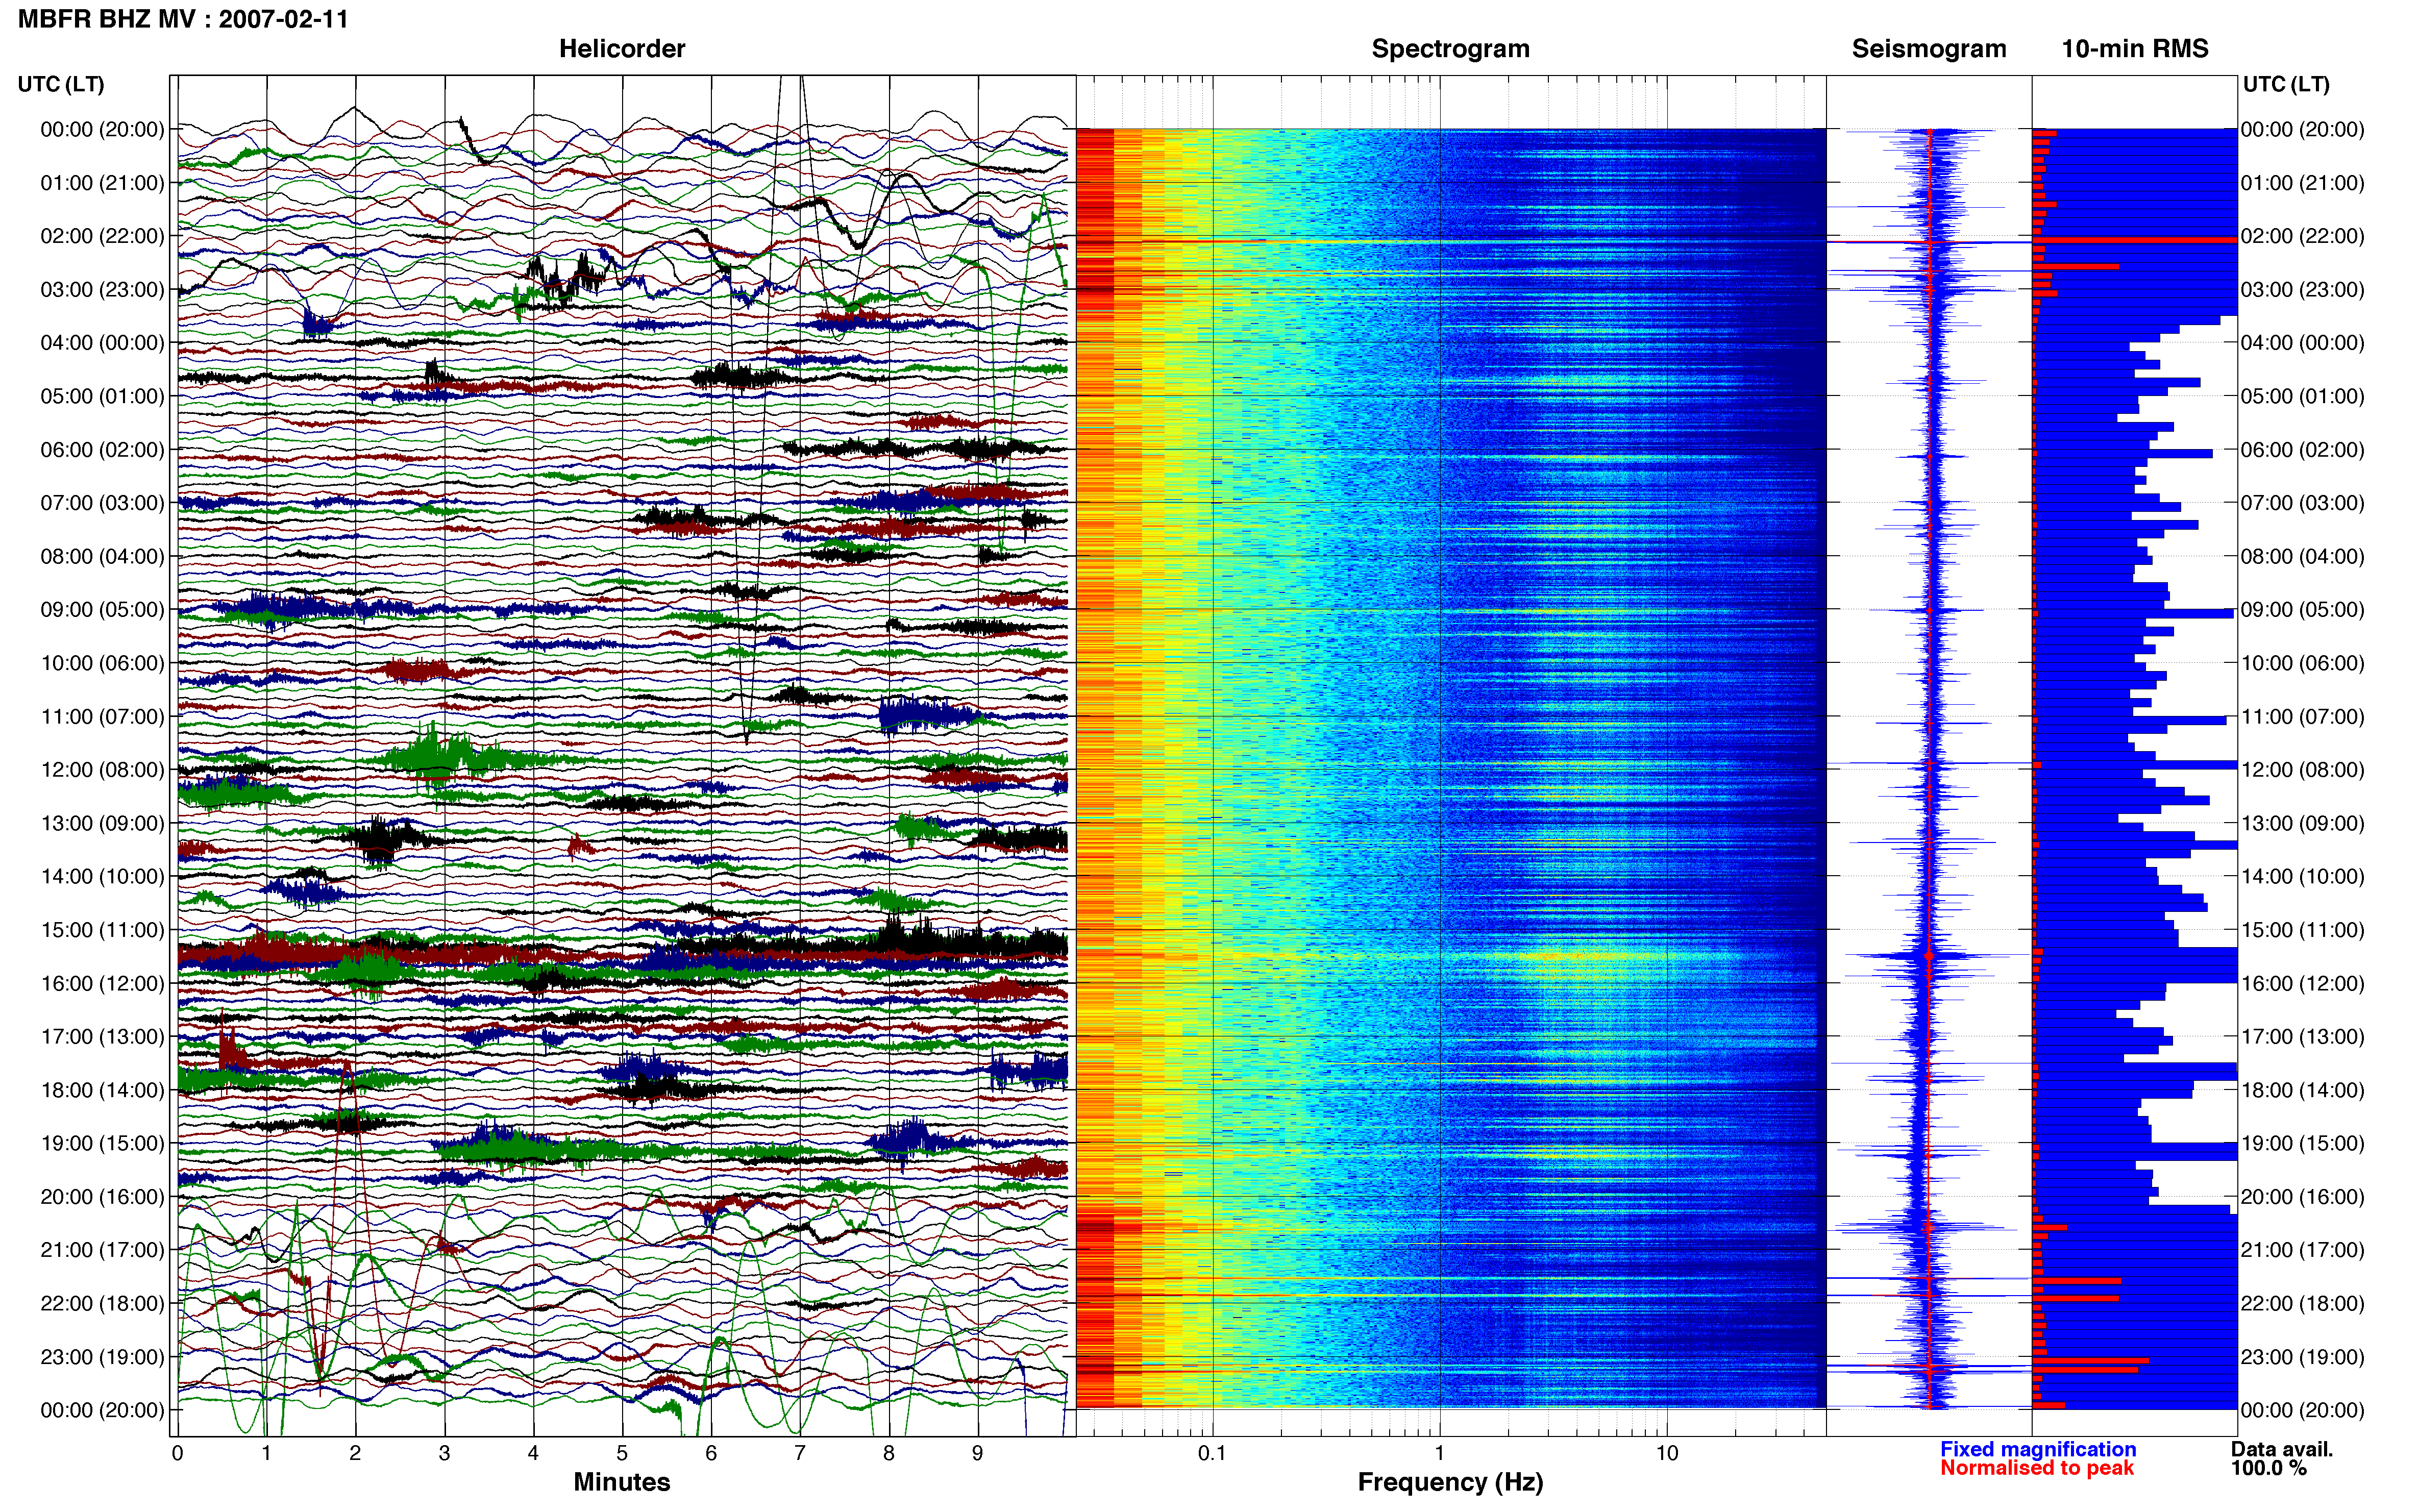Click the left time label '02:00 (22:00)'

click(102, 236)
